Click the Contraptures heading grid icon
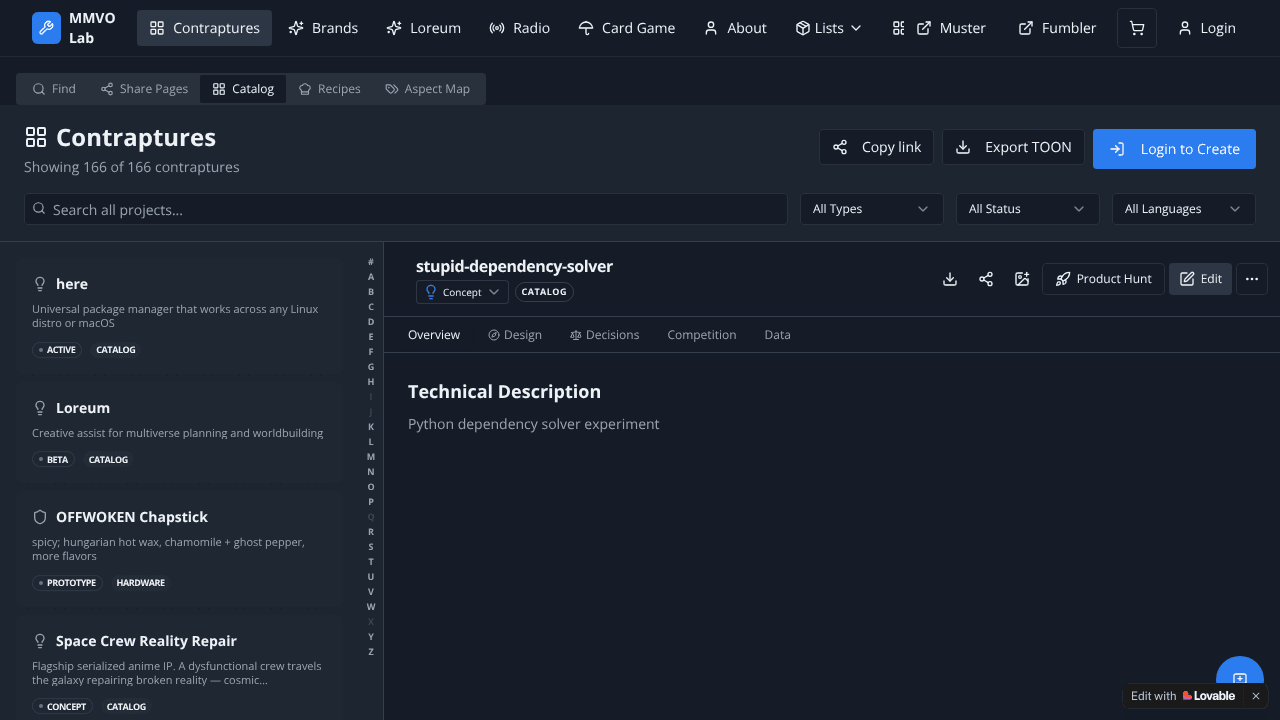 [x=36, y=137]
